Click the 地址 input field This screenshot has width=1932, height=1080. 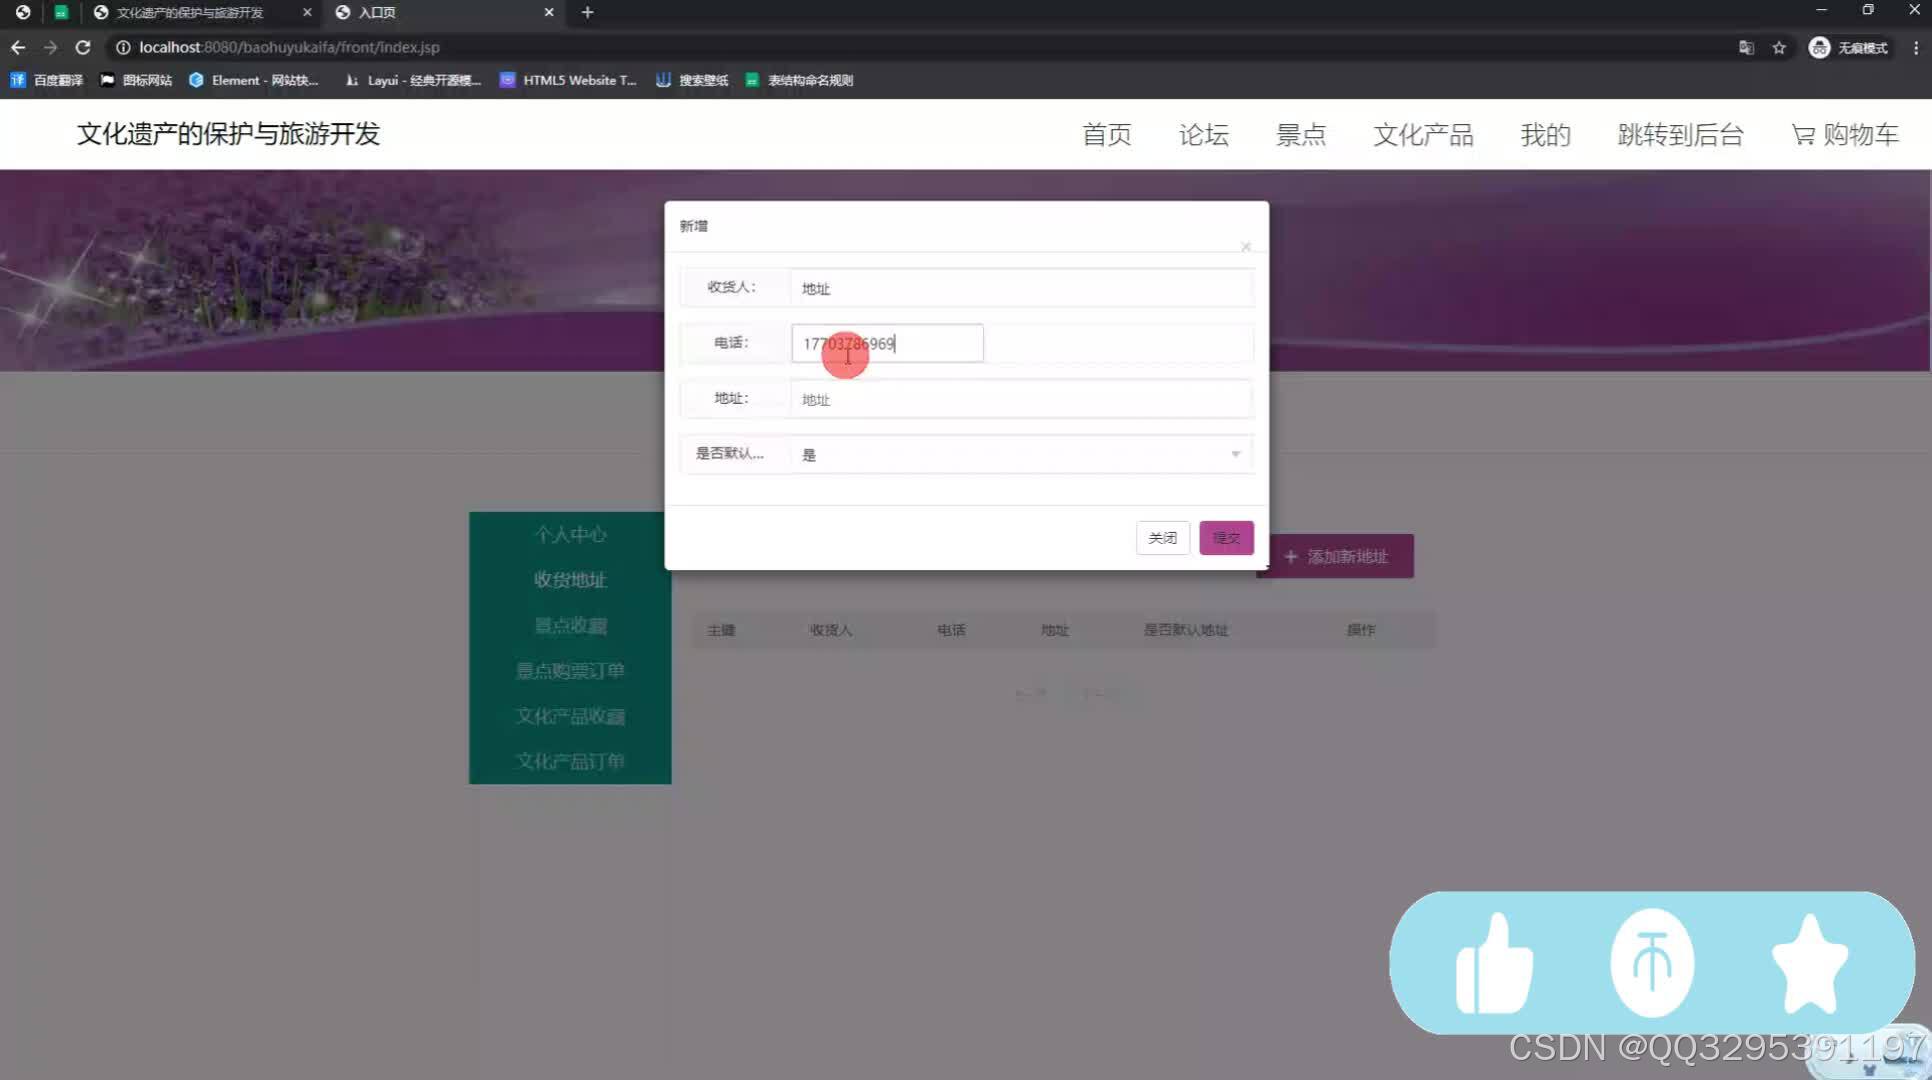(x=1021, y=399)
